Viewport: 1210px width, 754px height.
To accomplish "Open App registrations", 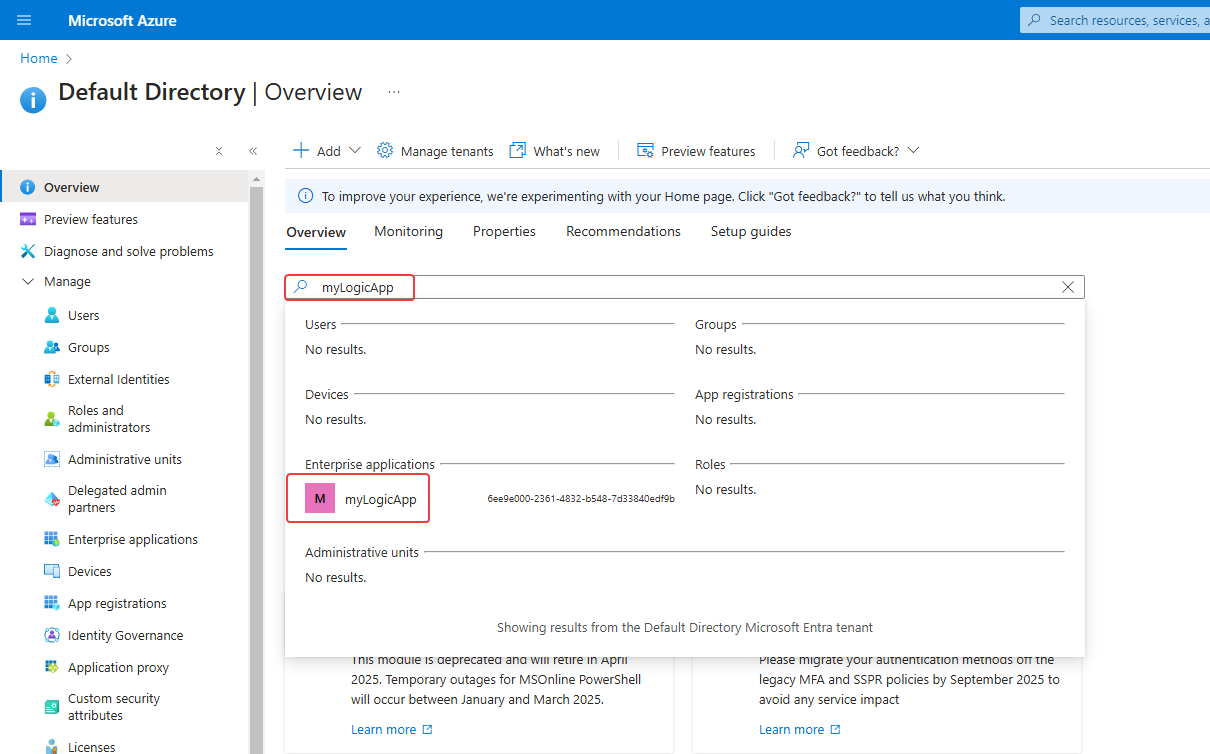I will point(117,602).
